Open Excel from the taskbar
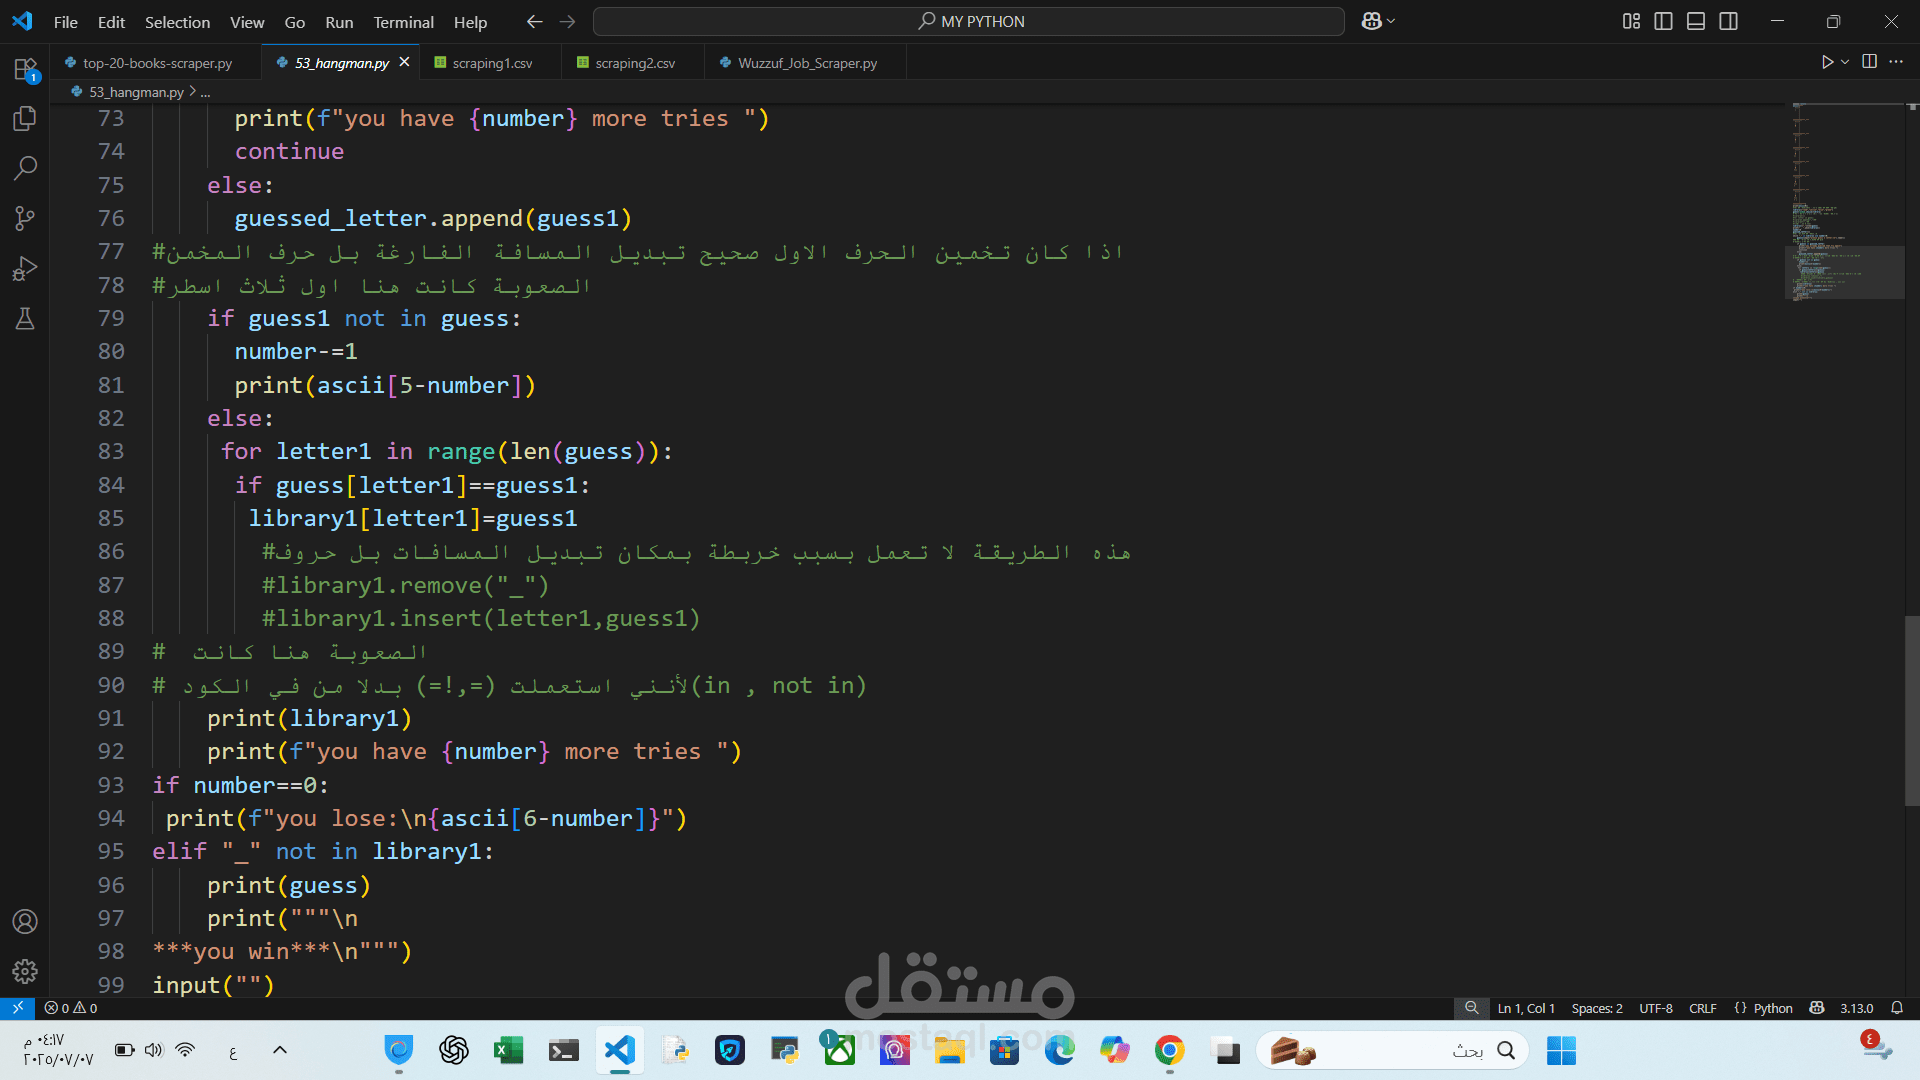 tap(509, 1050)
